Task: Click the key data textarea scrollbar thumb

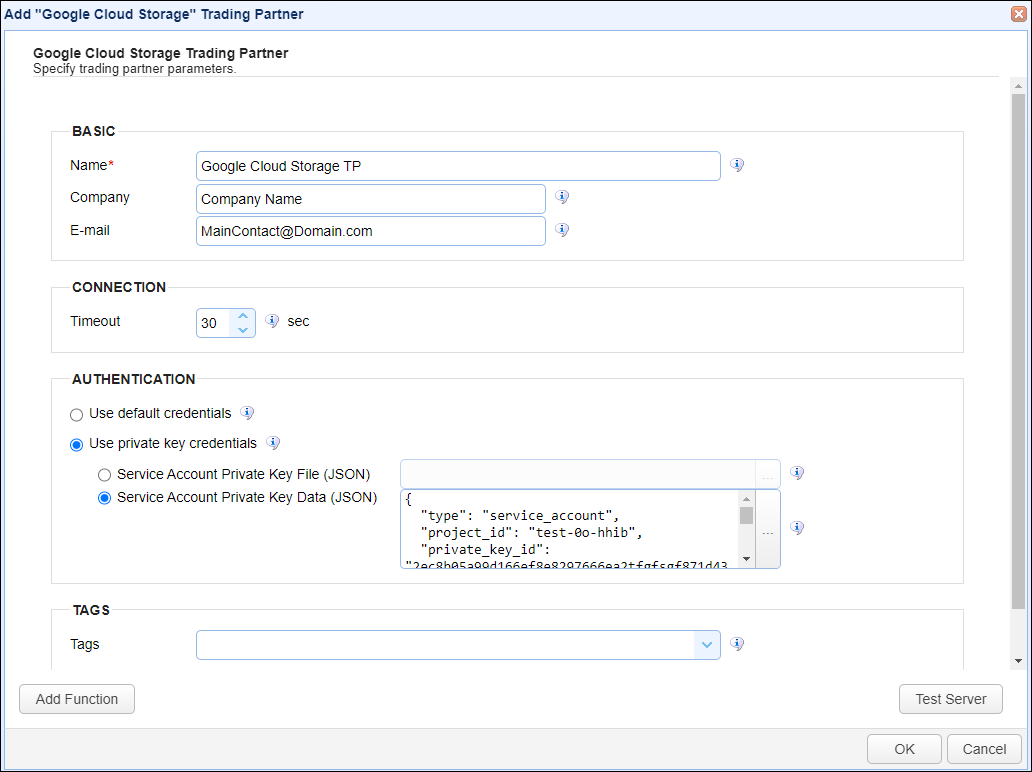Action: (746, 515)
